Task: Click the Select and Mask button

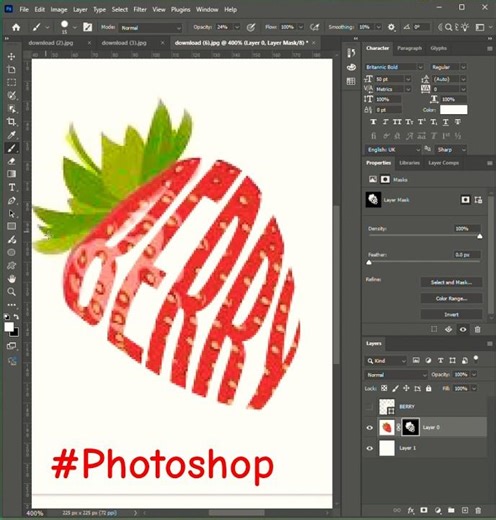Action: (451, 282)
